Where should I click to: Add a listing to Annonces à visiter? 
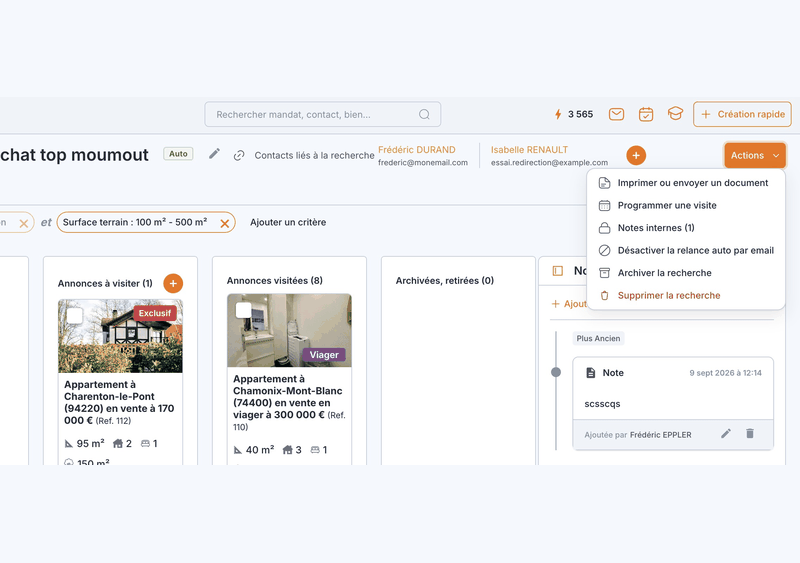173,283
